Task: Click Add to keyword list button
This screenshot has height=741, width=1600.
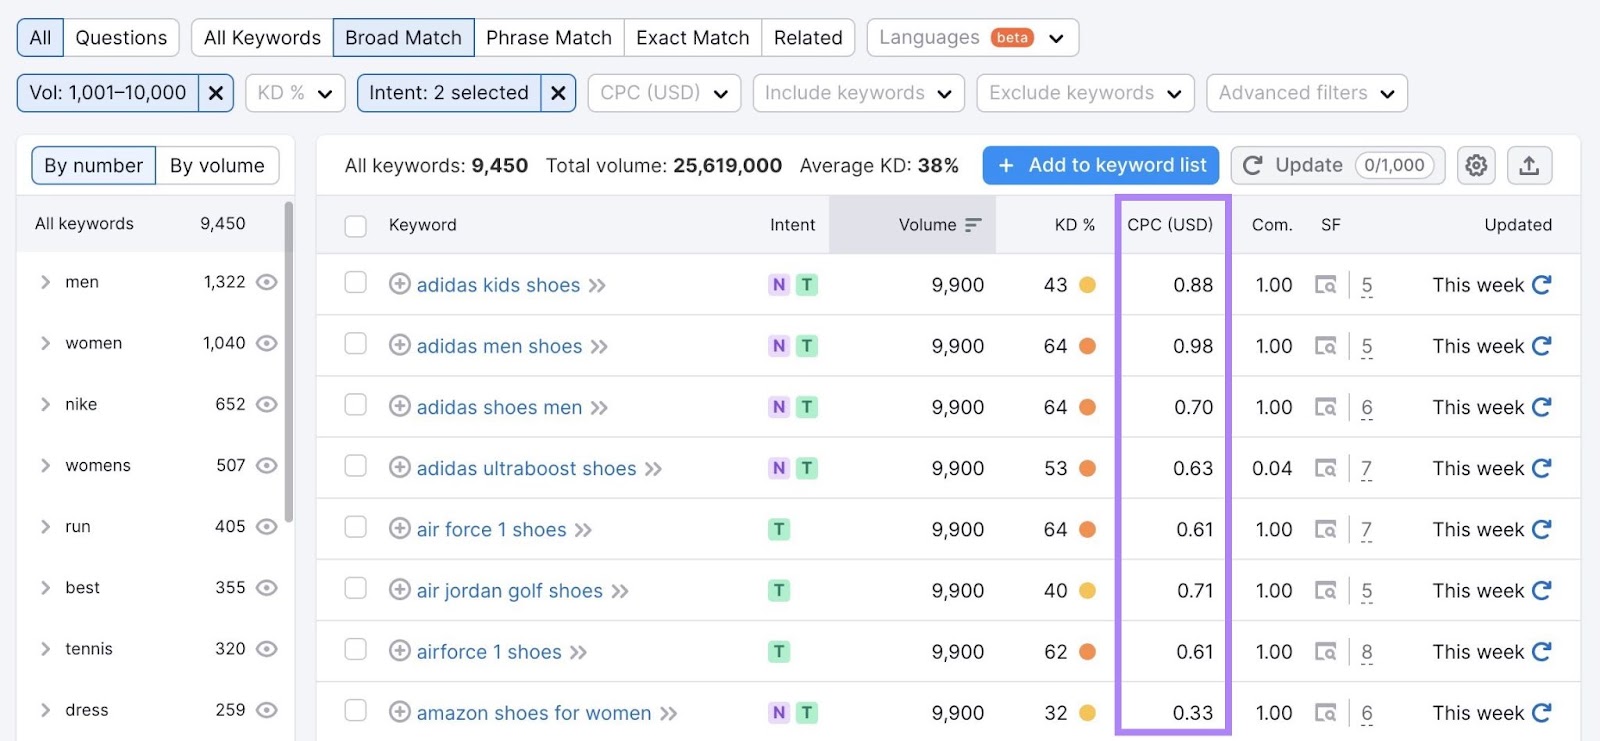Action: [1101, 165]
